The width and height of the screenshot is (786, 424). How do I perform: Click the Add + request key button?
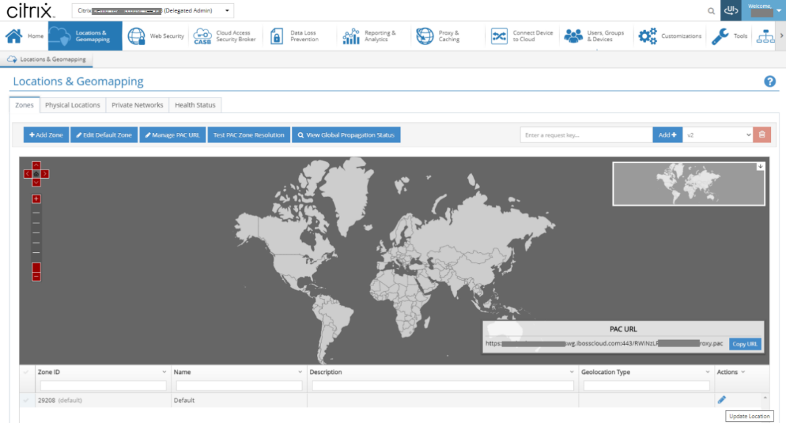coord(667,135)
